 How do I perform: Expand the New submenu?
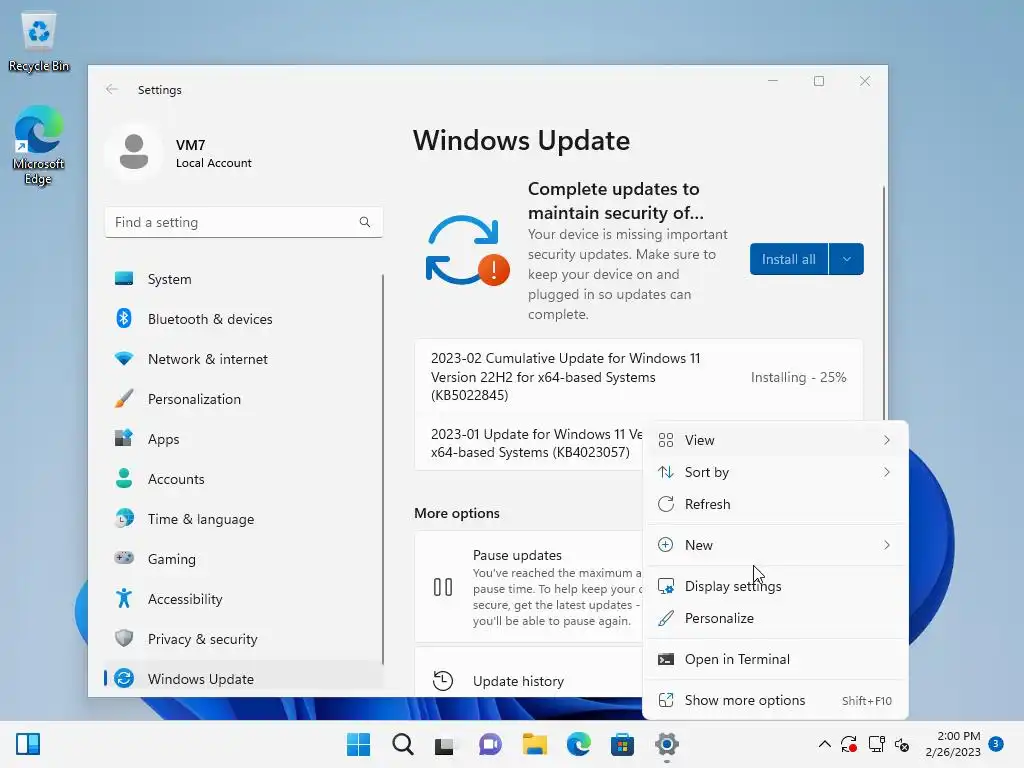coord(775,545)
